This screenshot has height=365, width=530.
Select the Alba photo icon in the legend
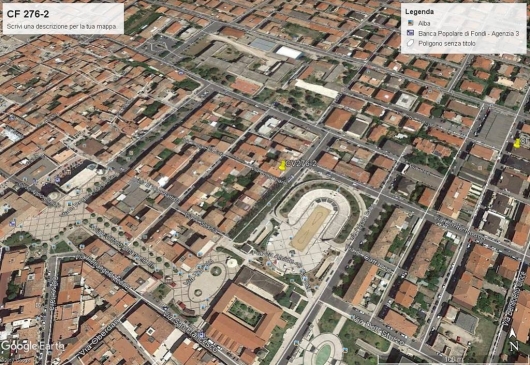pos(410,23)
